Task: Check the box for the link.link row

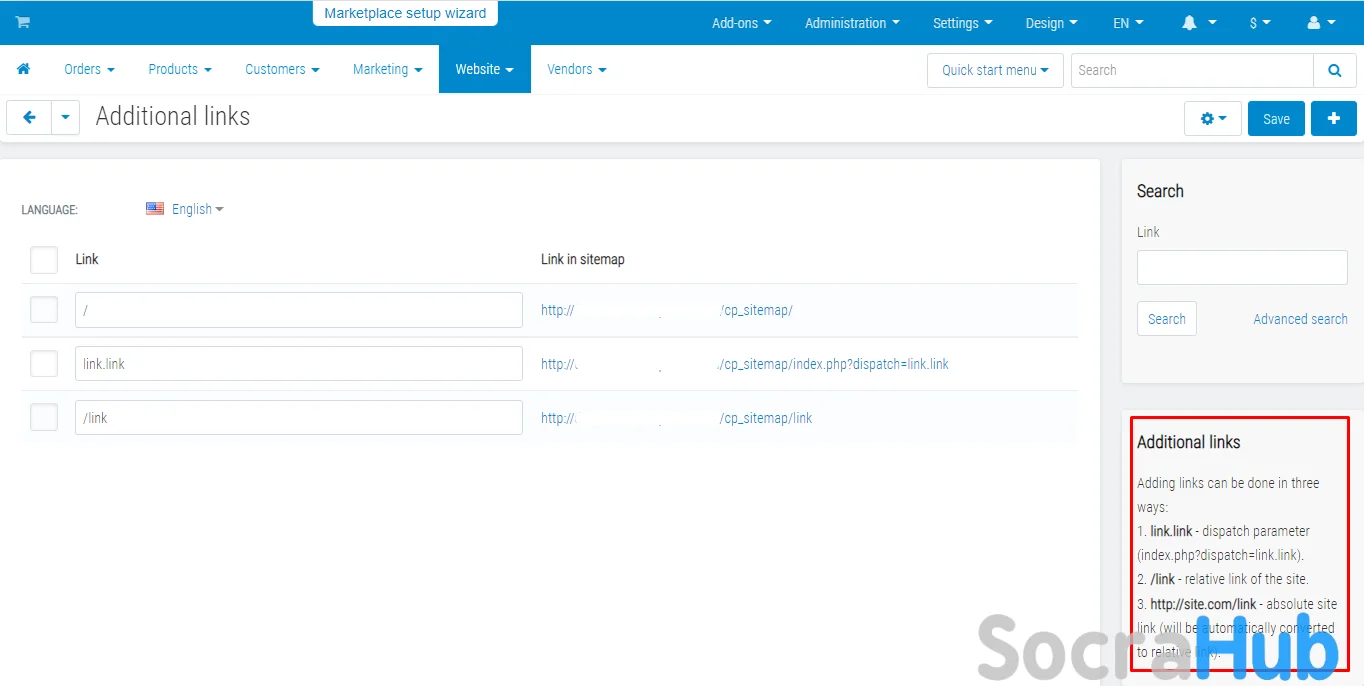Action: (x=44, y=364)
